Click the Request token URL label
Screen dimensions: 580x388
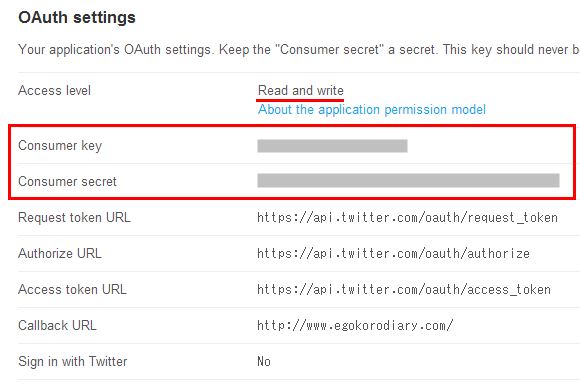[x=74, y=217]
